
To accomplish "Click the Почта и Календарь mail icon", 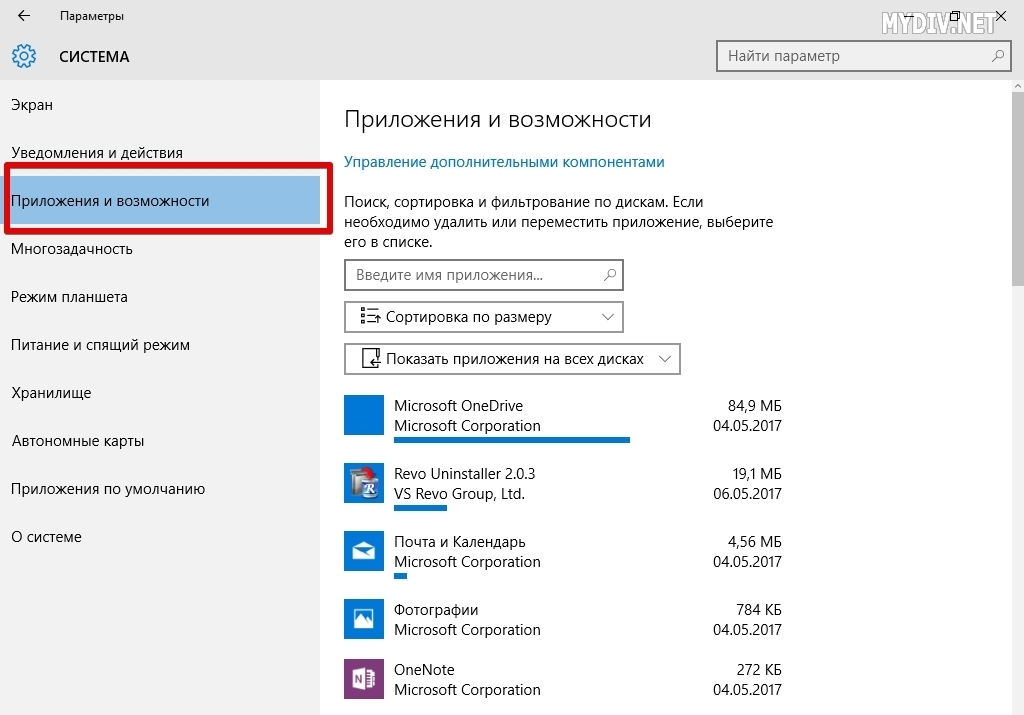I will coord(364,551).
